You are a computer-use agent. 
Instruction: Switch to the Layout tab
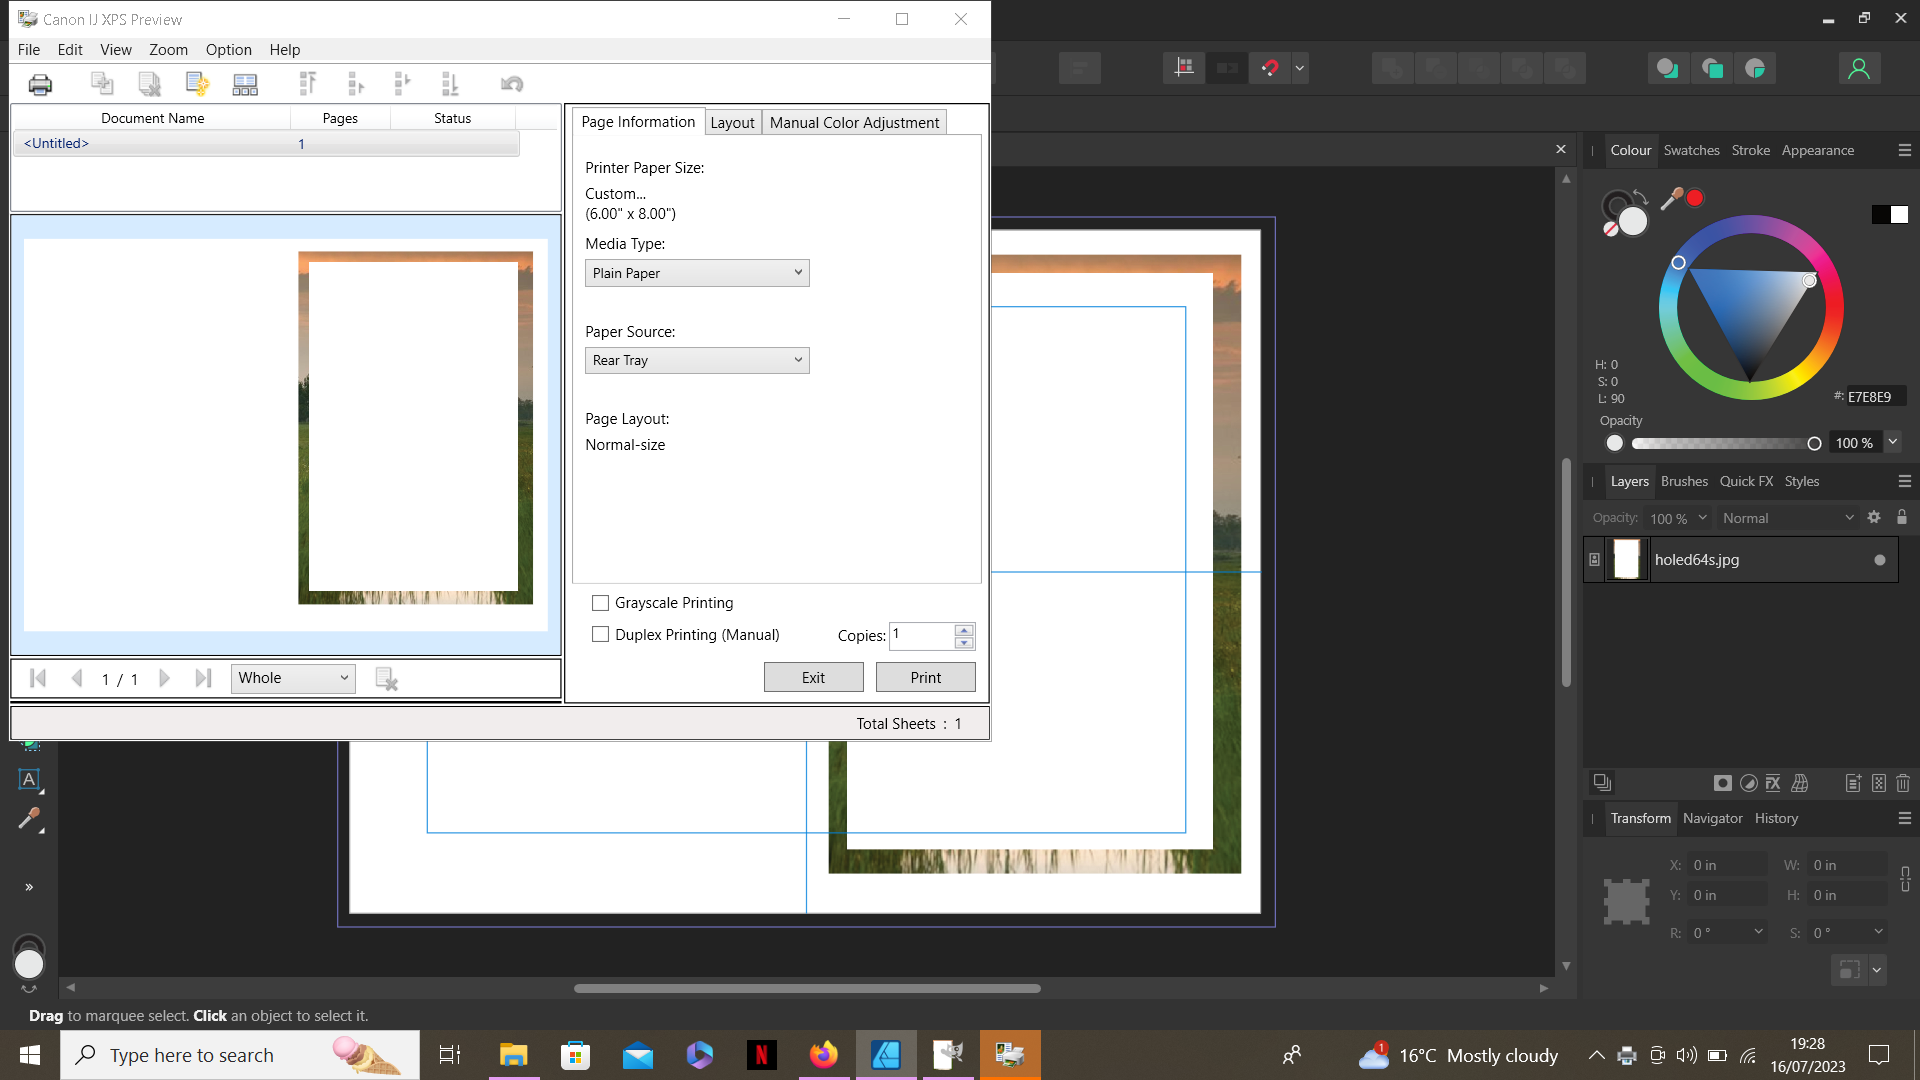(733, 121)
